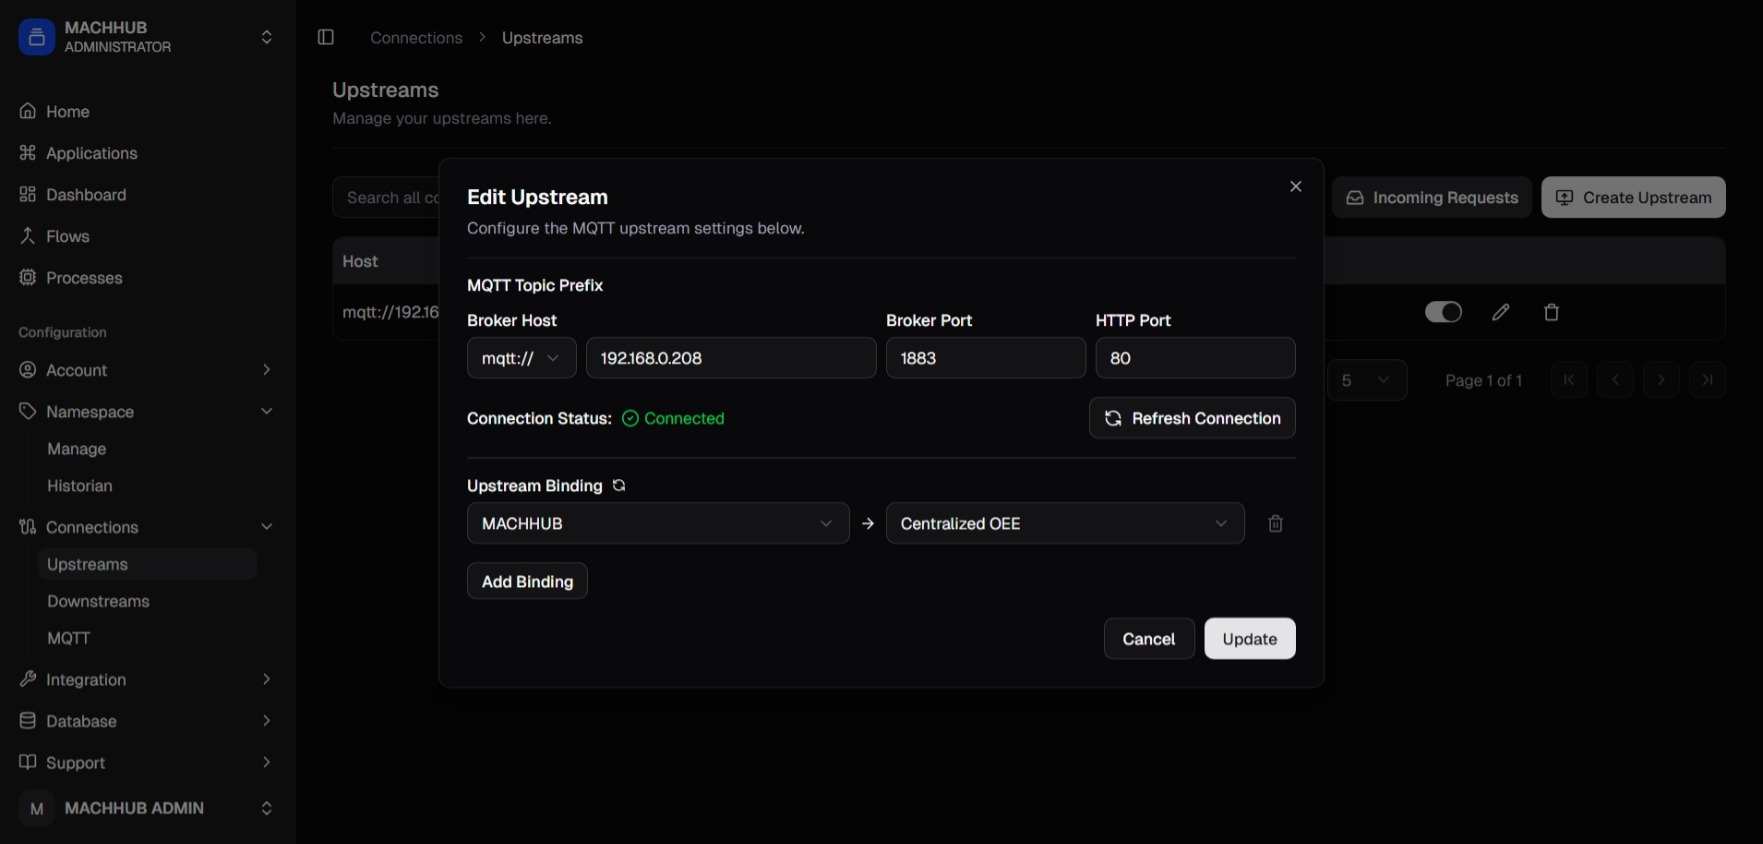Click the pencil edit icon in upstream row
This screenshot has height=844, width=1763.
click(x=1501, y=312)
